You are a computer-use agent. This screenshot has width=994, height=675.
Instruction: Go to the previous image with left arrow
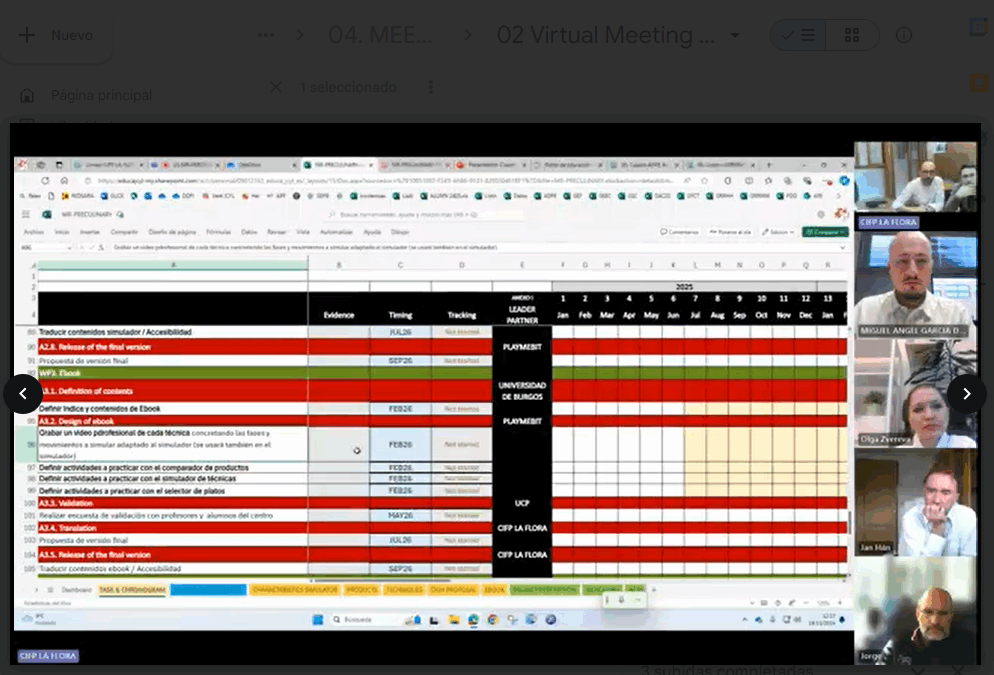point(23,394)
